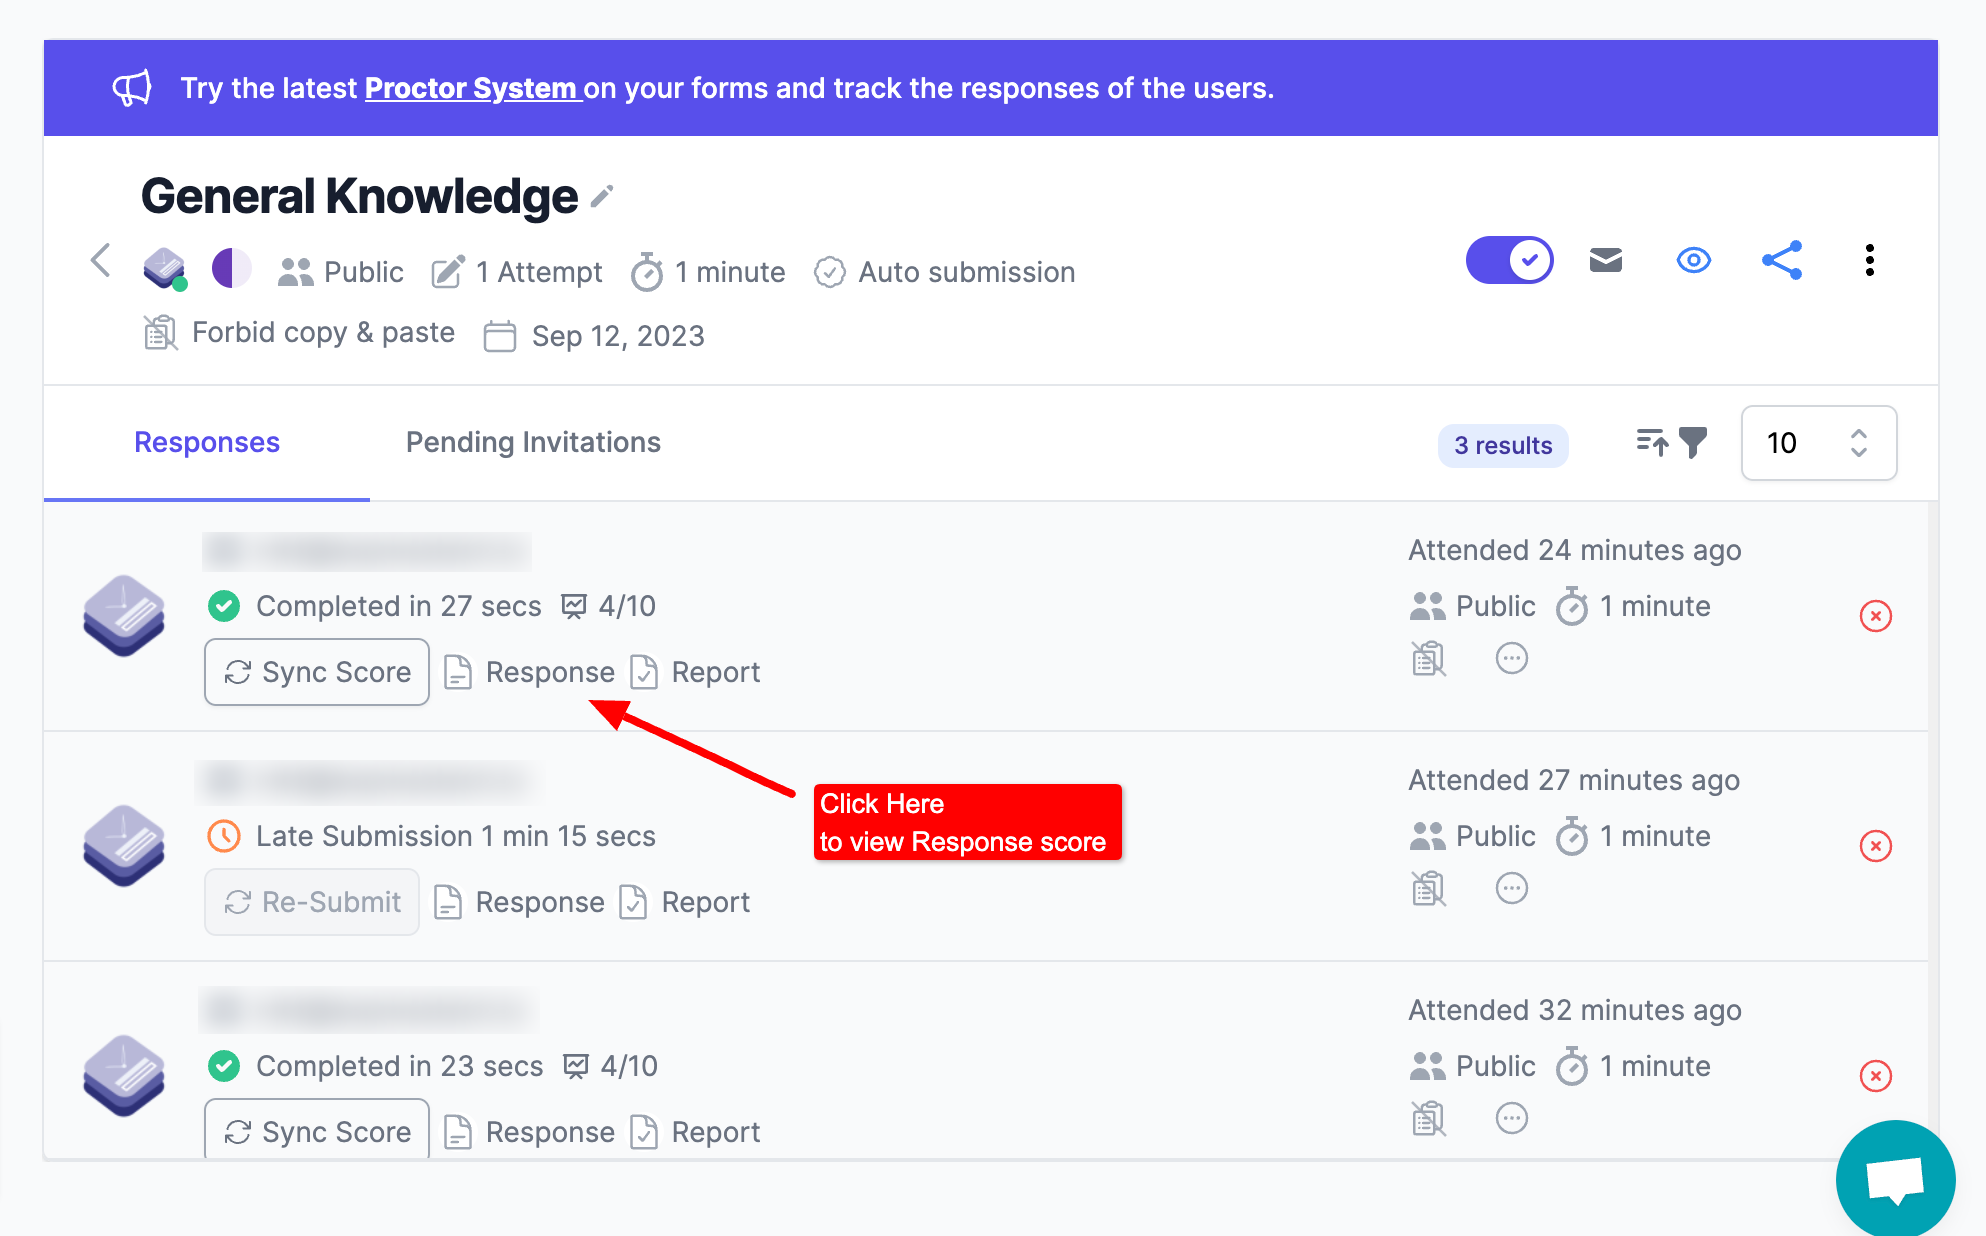Click the ellipsis icon on first response row
The image size is (1986, 1236).
pyautogui.click(x=1511, y=658)
